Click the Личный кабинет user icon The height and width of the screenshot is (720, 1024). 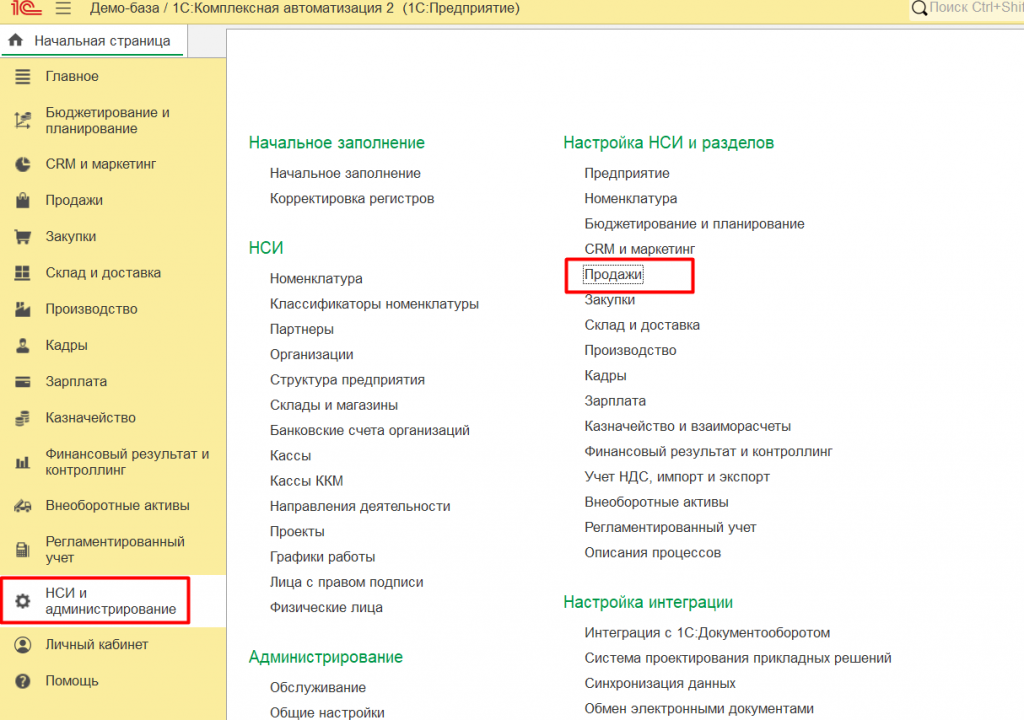coord(23,645)
